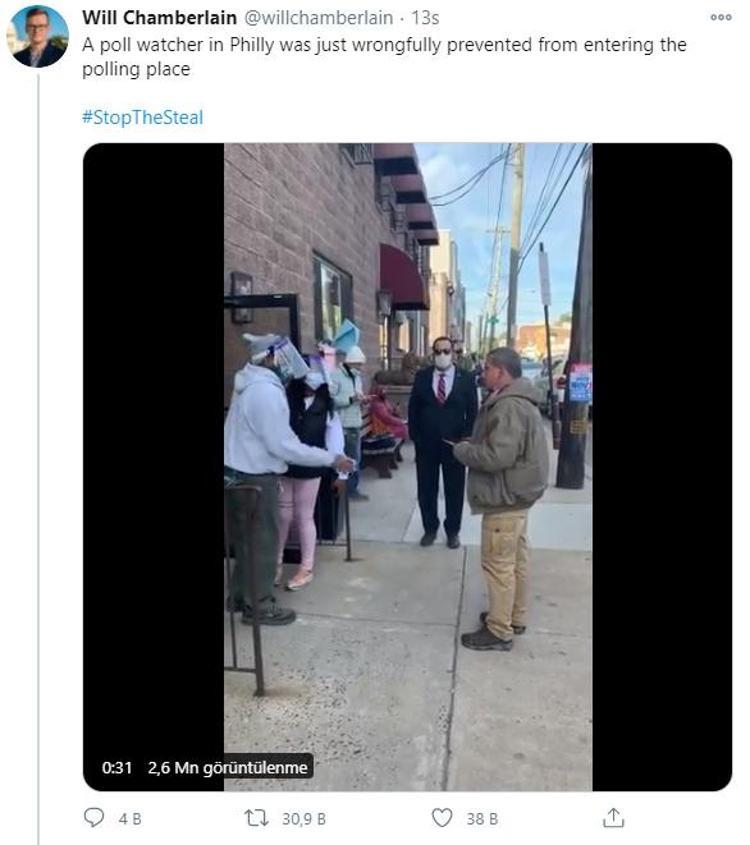Open the 13s tweet timestamp
This screenshot has height=845, width=750.
pos(426,18)
